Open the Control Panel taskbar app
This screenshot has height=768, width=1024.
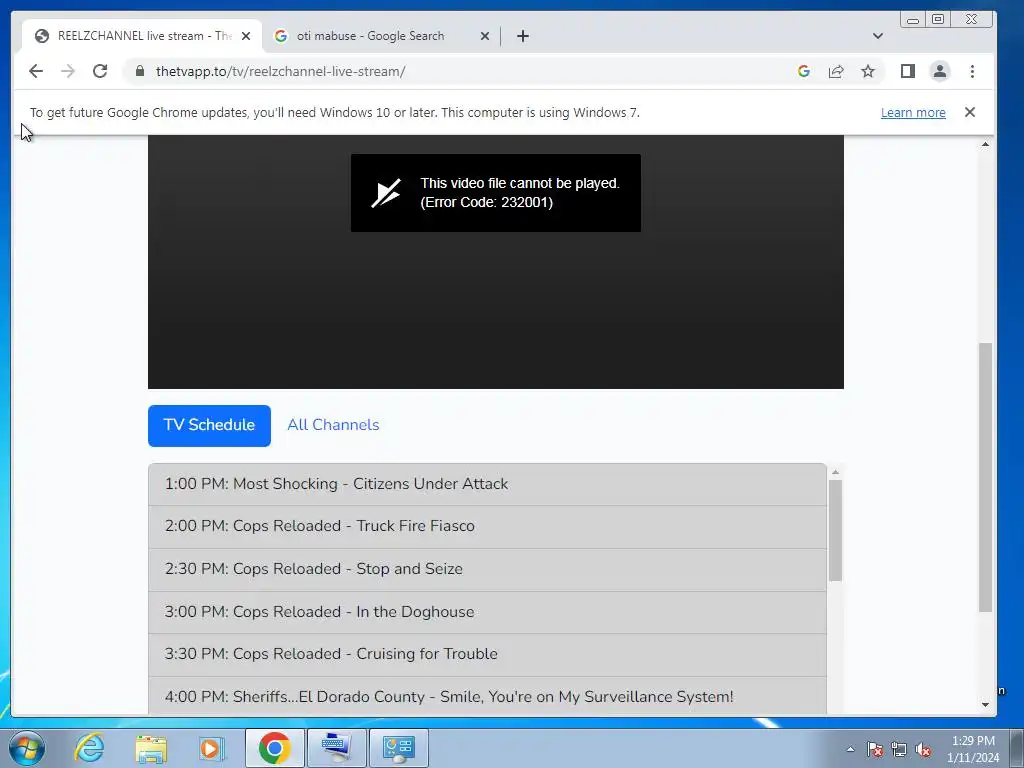pyautogui.click(x=399, y=748)
